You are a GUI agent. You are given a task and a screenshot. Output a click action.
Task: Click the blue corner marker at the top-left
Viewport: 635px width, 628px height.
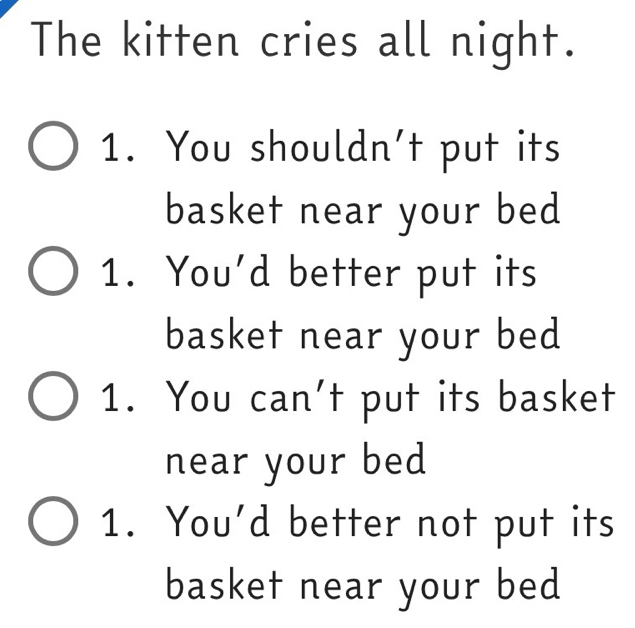[6, 5]
